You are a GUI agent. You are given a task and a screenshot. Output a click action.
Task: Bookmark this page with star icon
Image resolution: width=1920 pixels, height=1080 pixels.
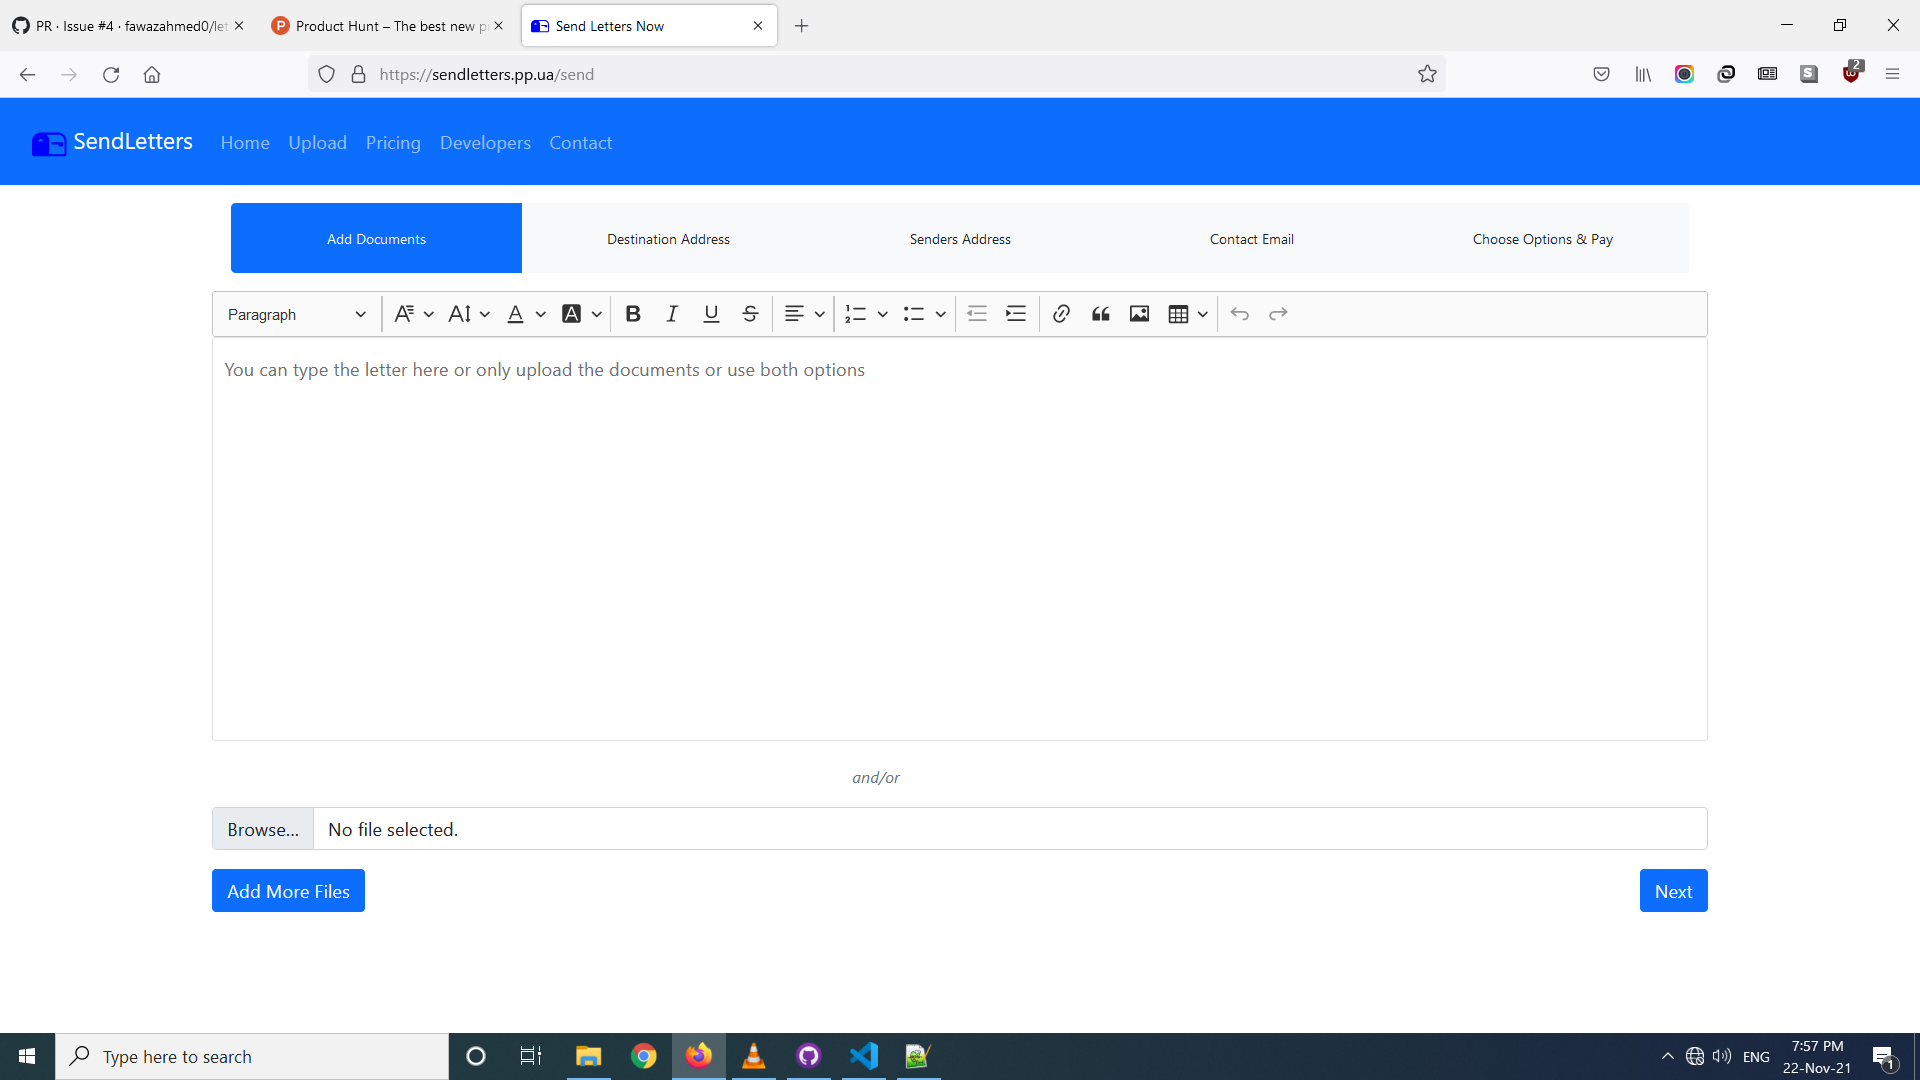1427,74
